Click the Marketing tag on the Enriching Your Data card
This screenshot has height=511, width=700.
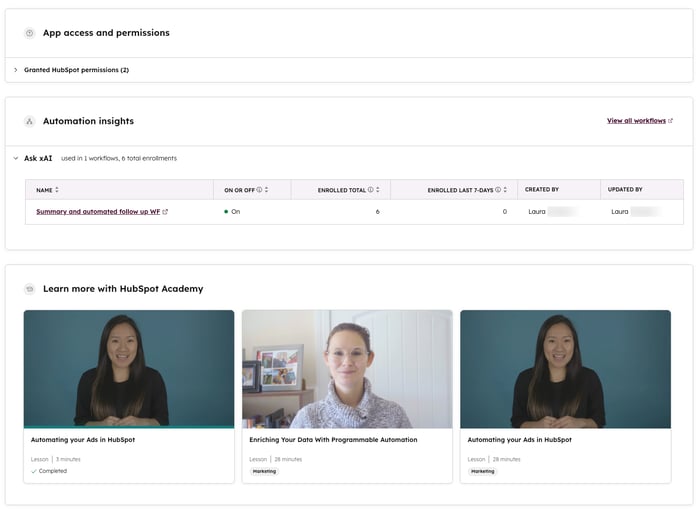tap(264, 472)
